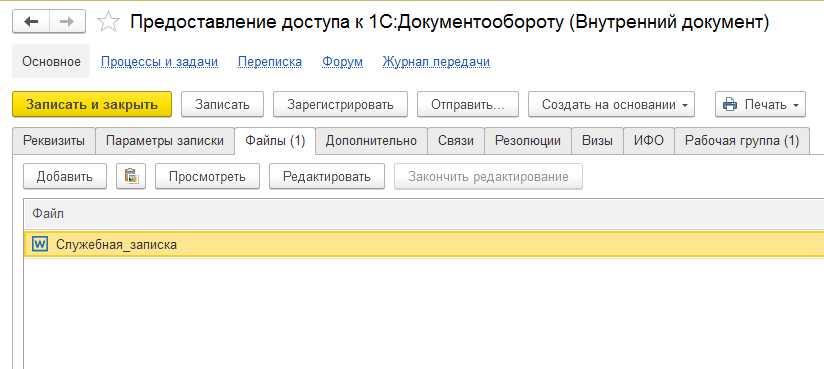Click the paste-from-clipboard icon button
The image size is (824, 369).
[131, 176]
